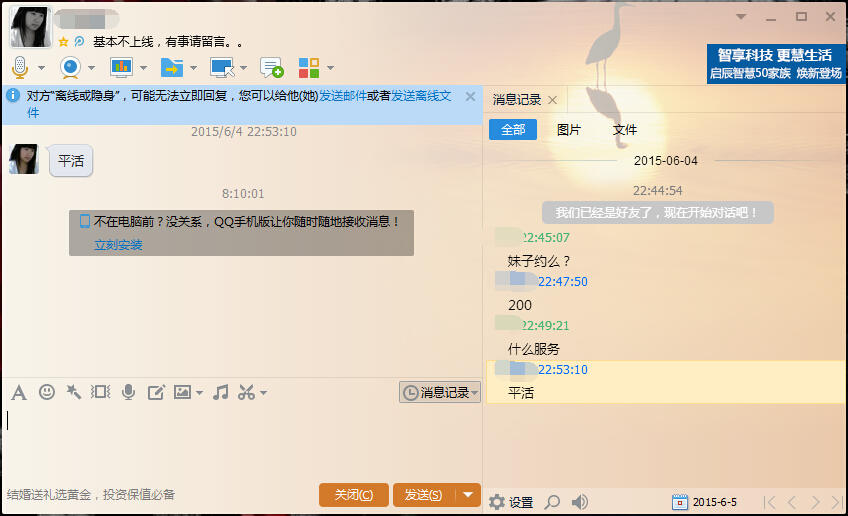
Task: Expand the send button options arrow
Action: click(469, 495)
